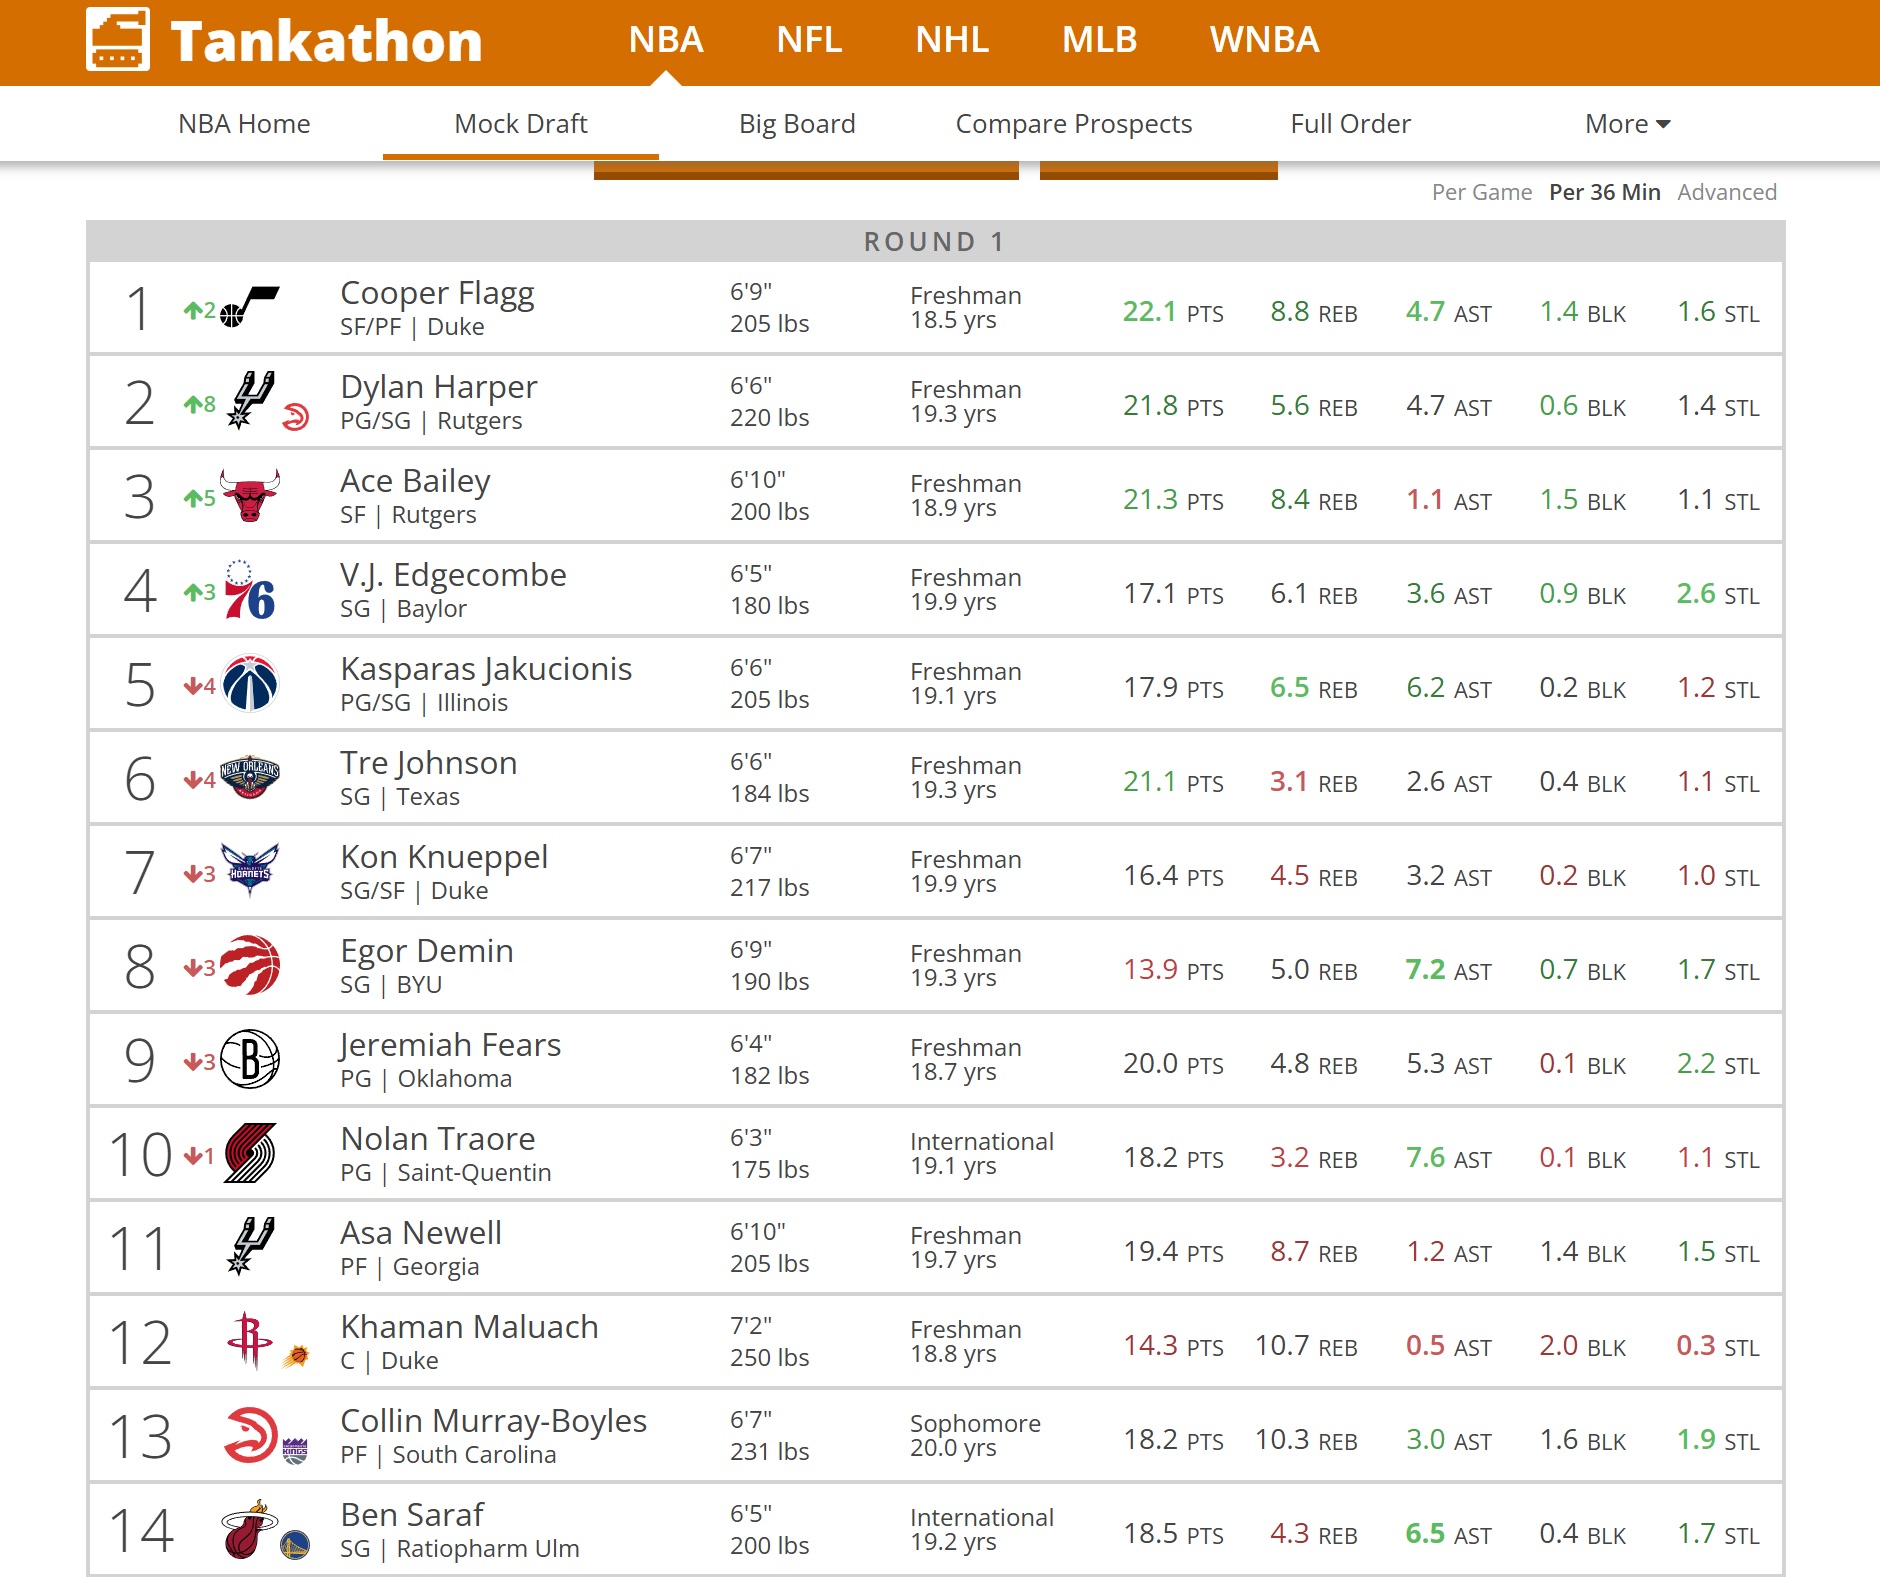1880x1577 pixels.
Task: Select Per 36 Min stats view
Action: (1605, 192)
